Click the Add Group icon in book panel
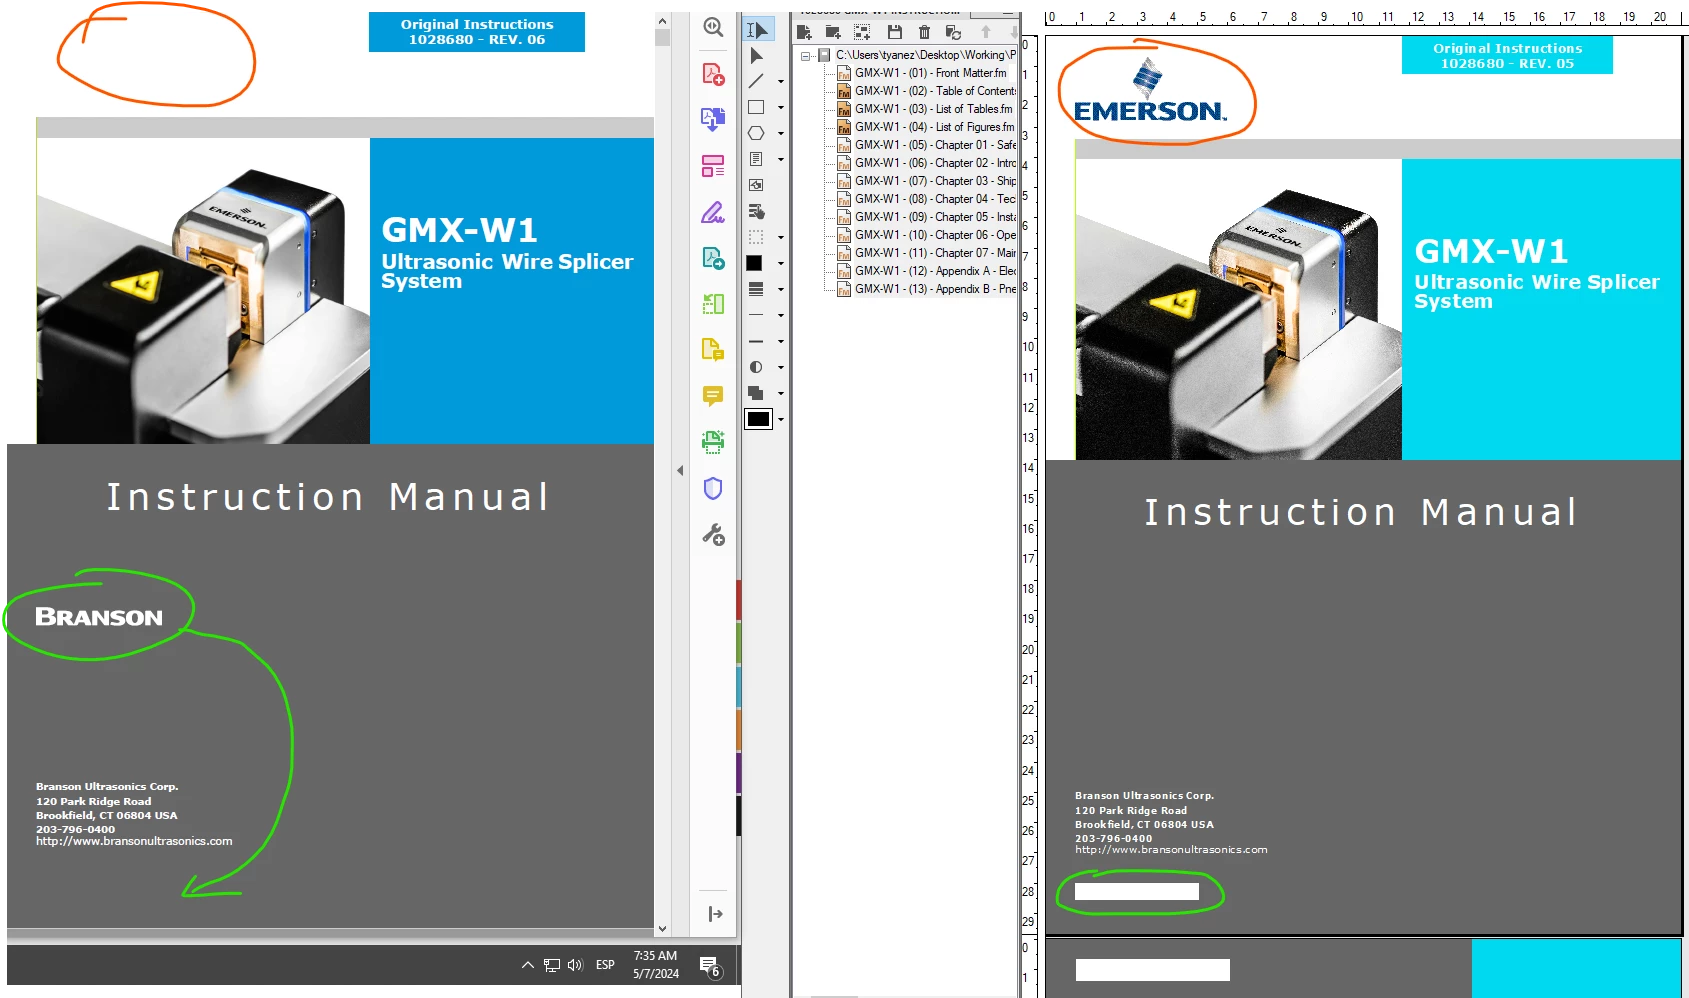This screenshot has width=1689, height=998. (x=862, y=32)
